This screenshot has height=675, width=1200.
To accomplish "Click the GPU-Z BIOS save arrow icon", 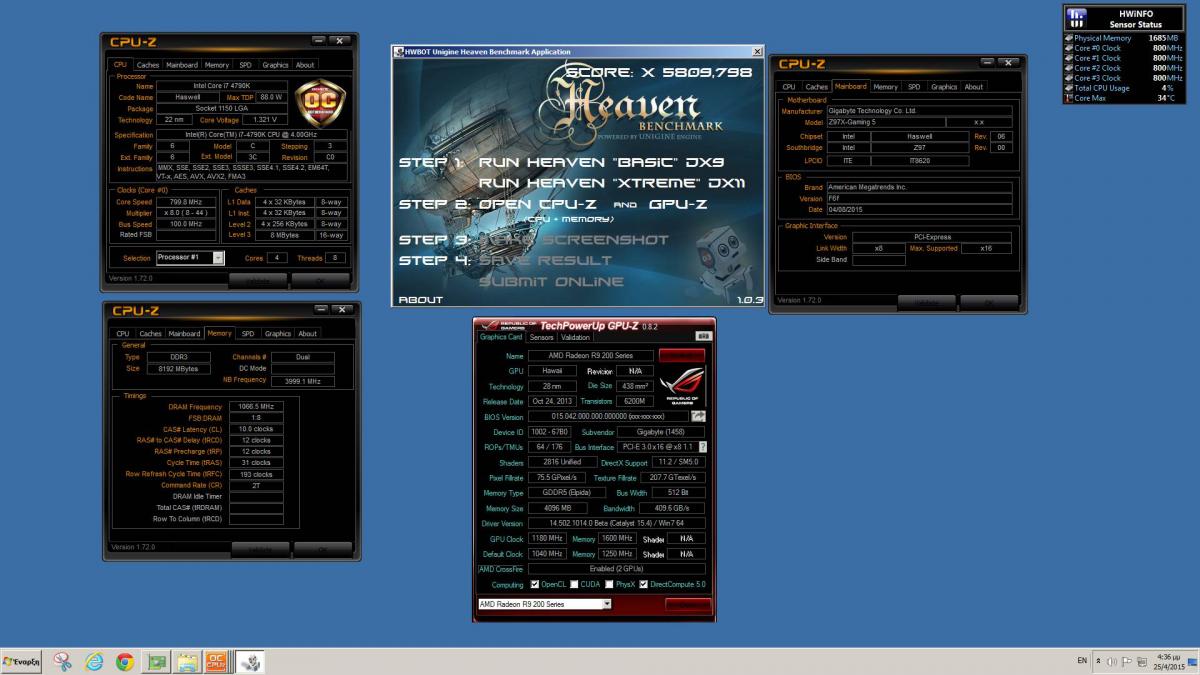I will pyautogui.click(x=698, y=416).
